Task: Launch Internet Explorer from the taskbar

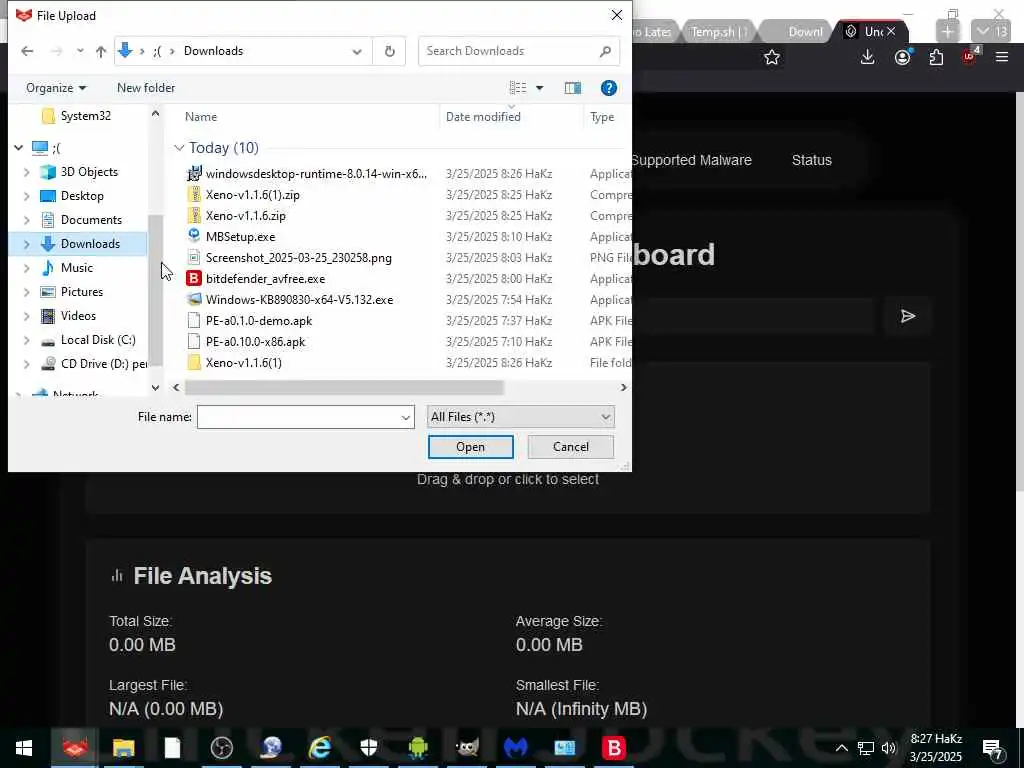Action: 320,748
